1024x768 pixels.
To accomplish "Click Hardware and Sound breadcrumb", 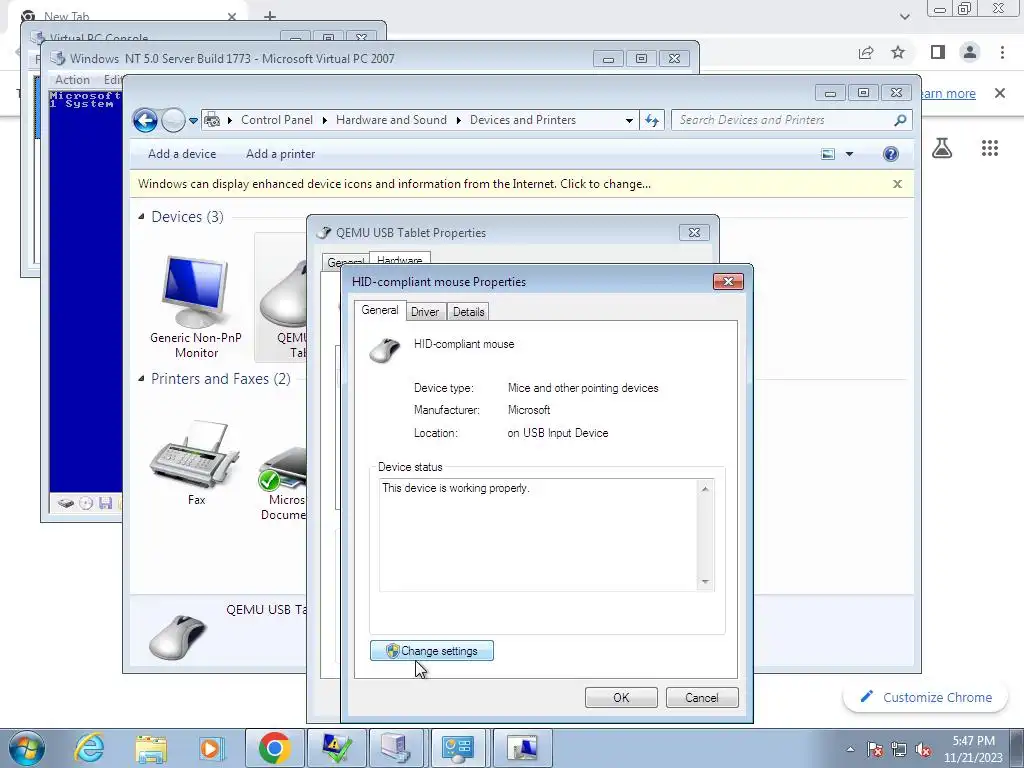I will (x=391, y=120).
